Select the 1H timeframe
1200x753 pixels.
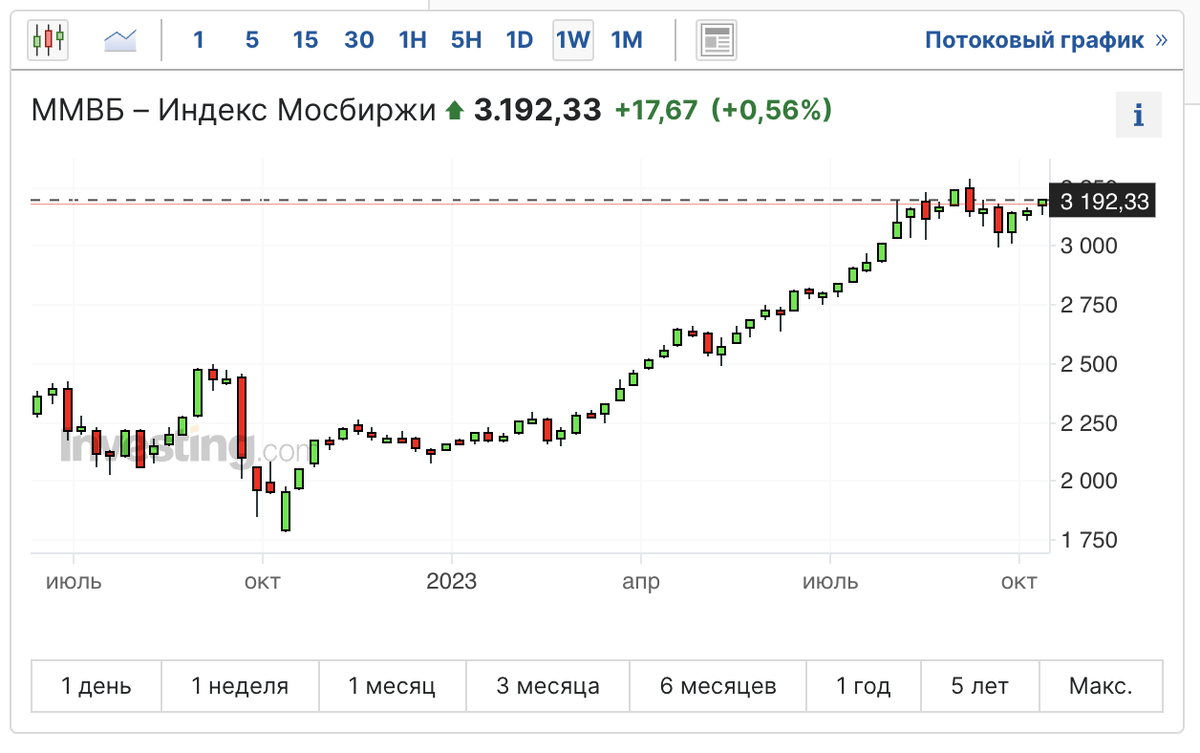[x=412, y=41]
